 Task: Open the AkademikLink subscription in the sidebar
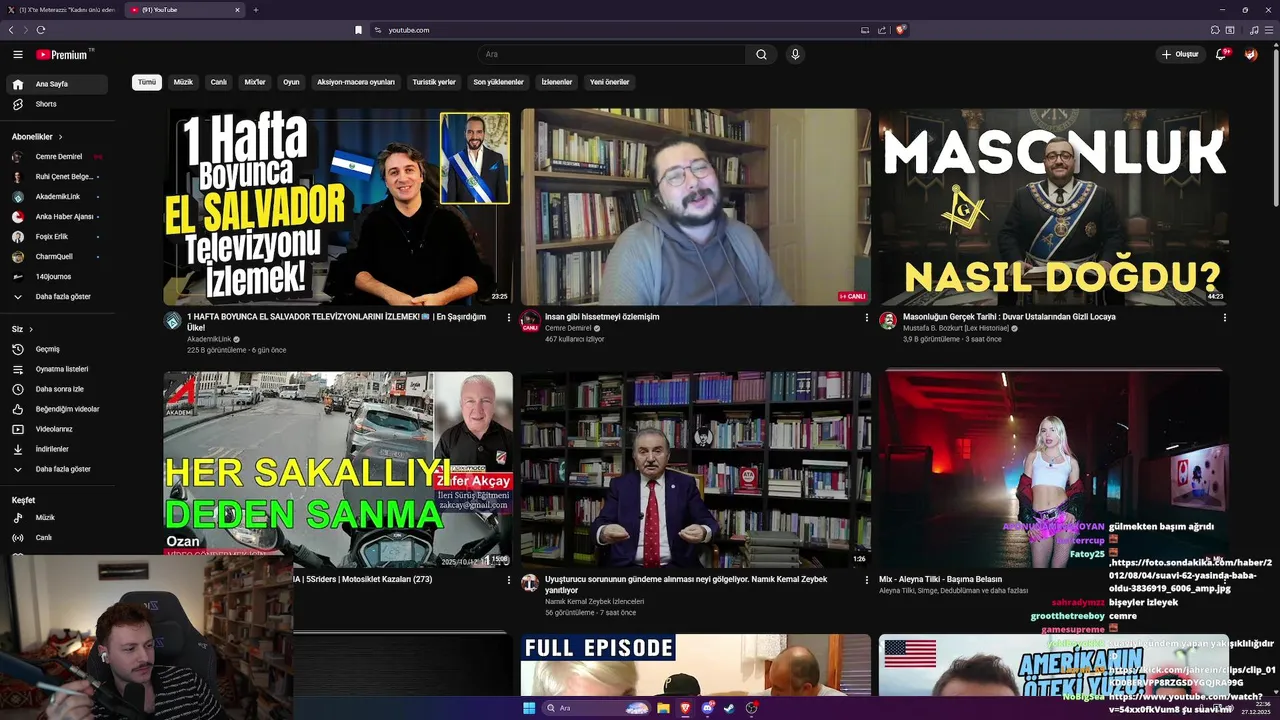tap(57, 197)
